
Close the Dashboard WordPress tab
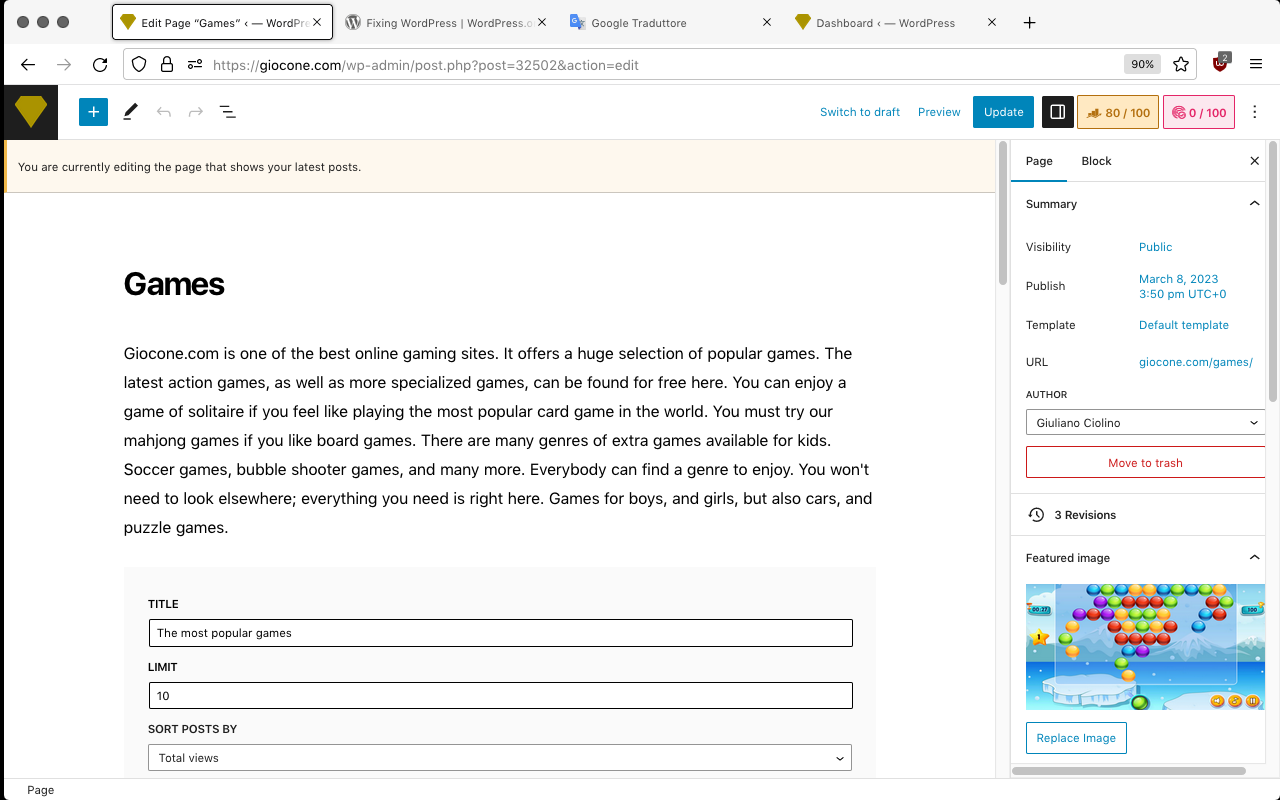[x=992, y=22]
